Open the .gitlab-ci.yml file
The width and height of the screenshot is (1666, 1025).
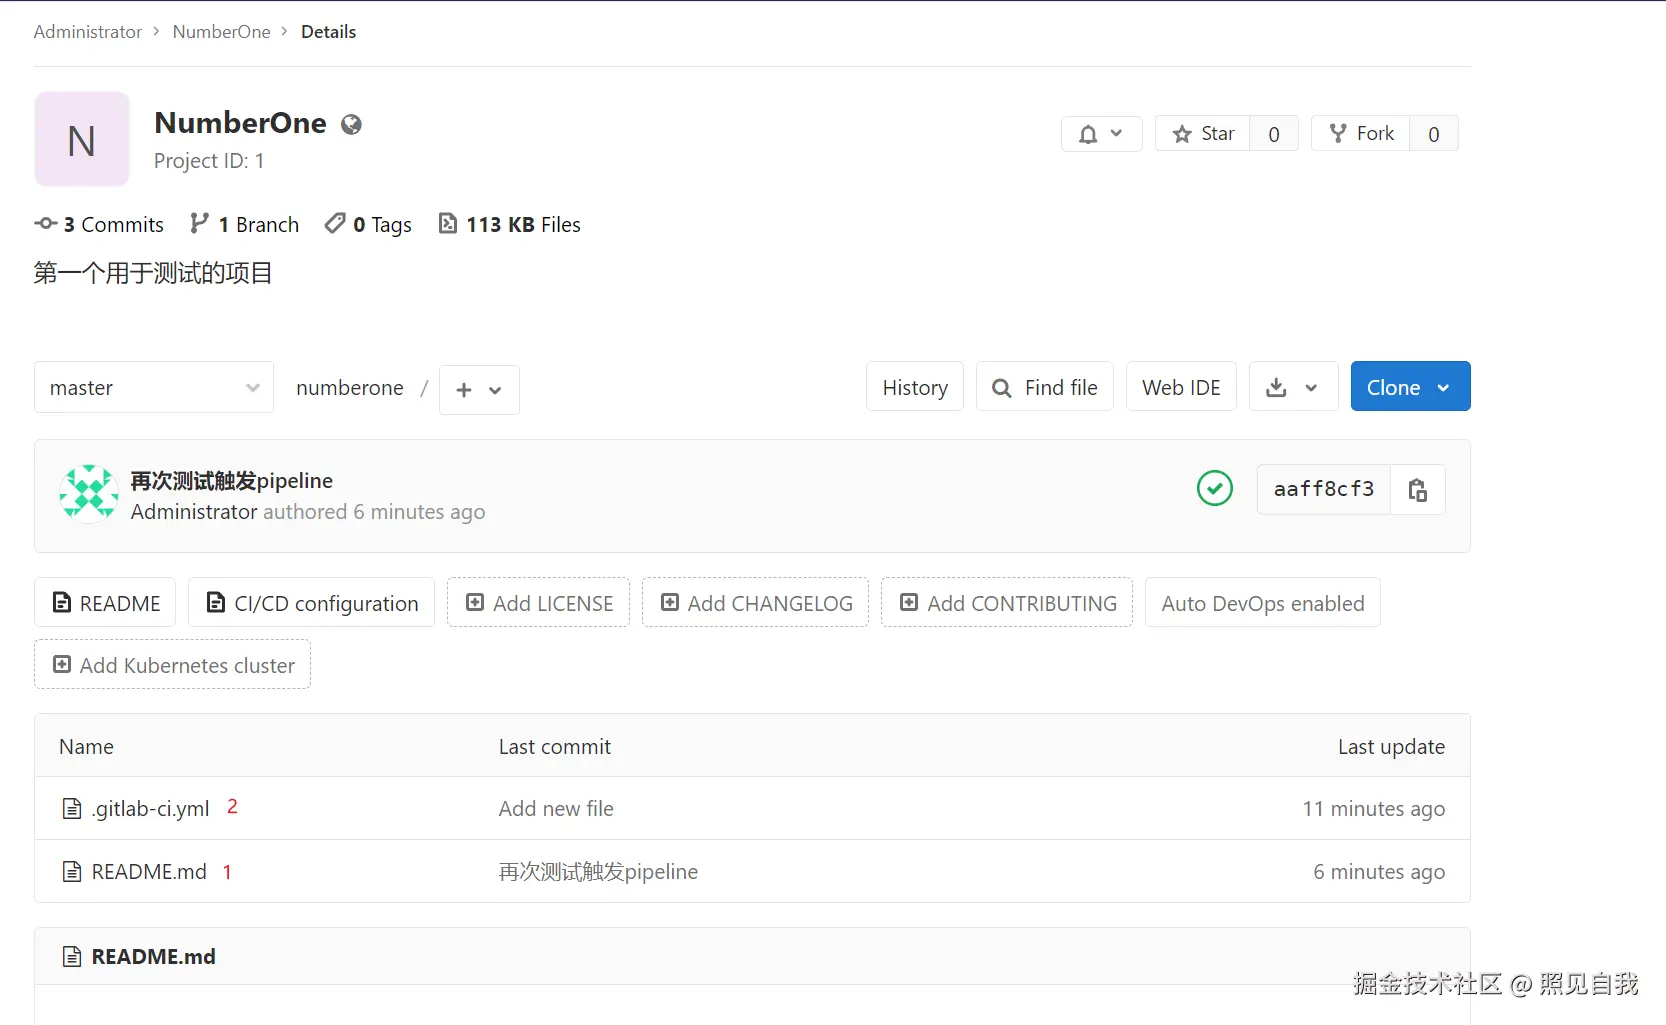pos(151,808)
